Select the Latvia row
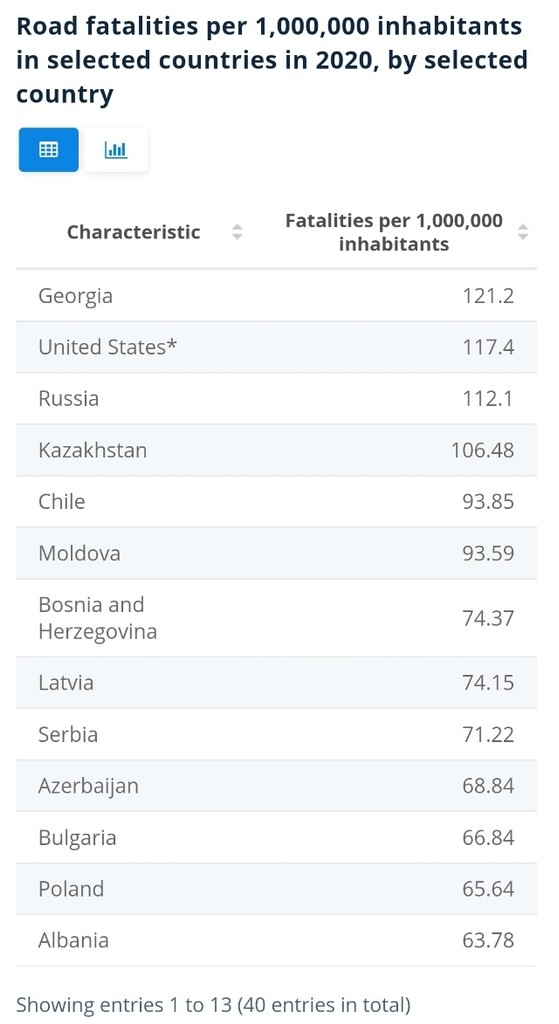Viewport: 559px width, 1024px height. click(276, 682)
